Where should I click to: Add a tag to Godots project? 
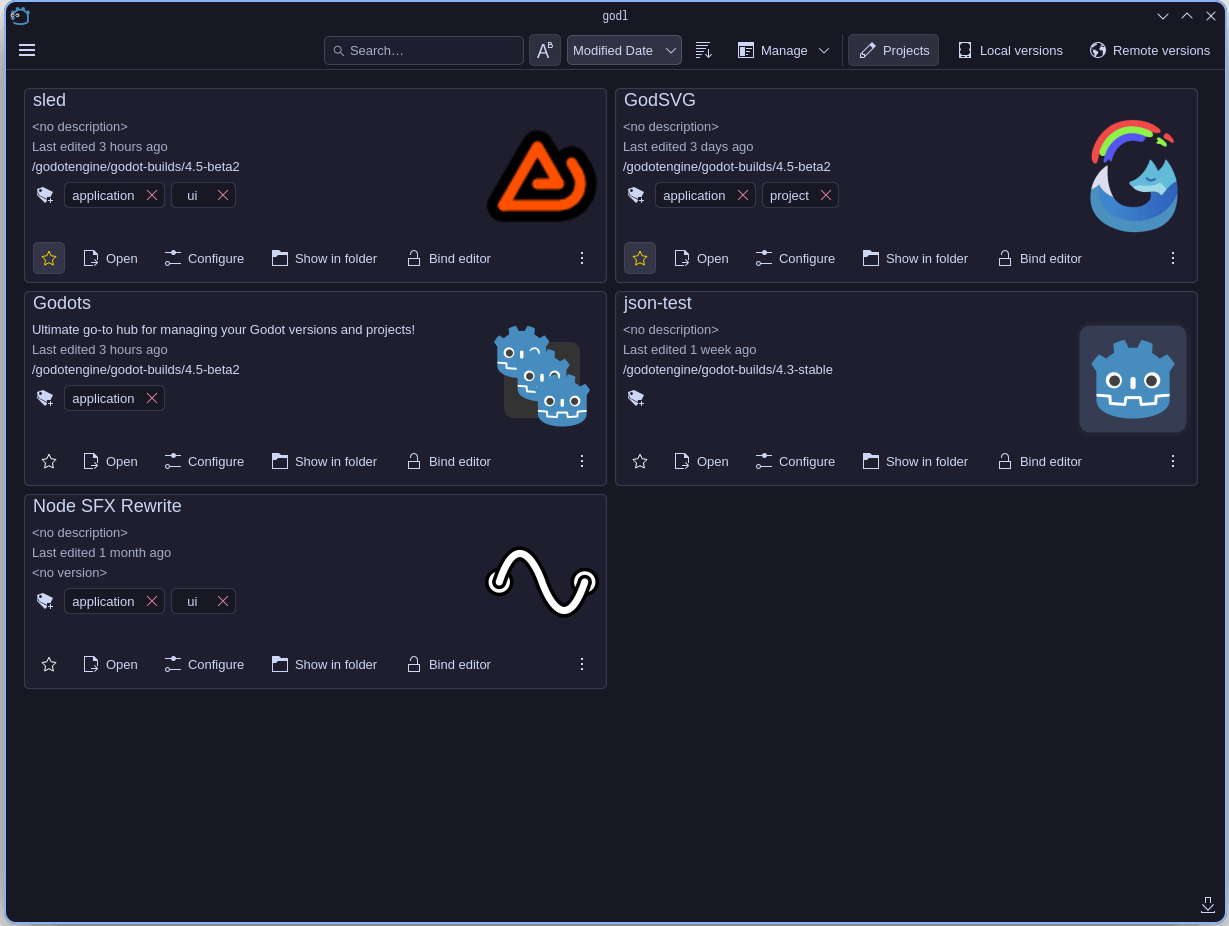click(x=45, y=398)
